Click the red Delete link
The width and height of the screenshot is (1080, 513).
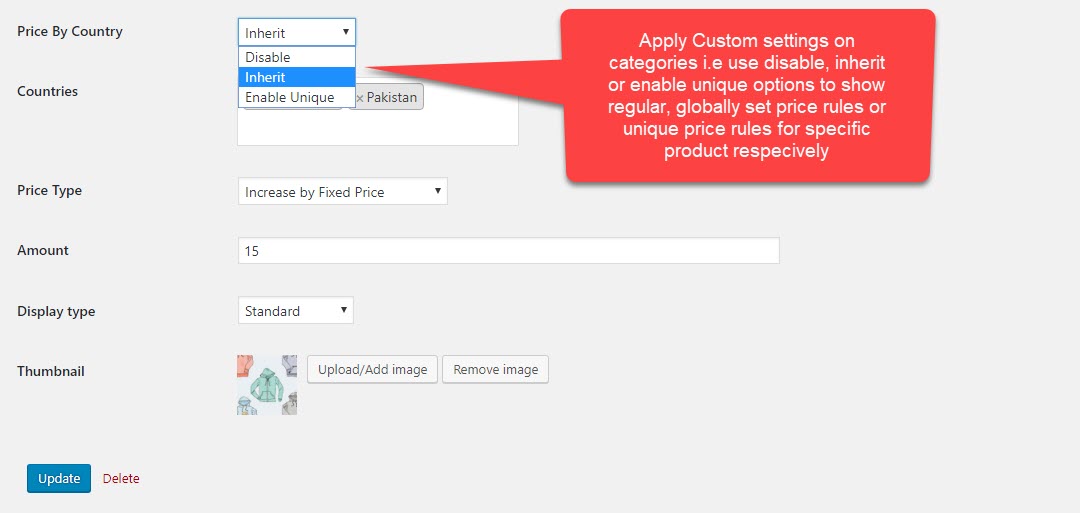121,479
